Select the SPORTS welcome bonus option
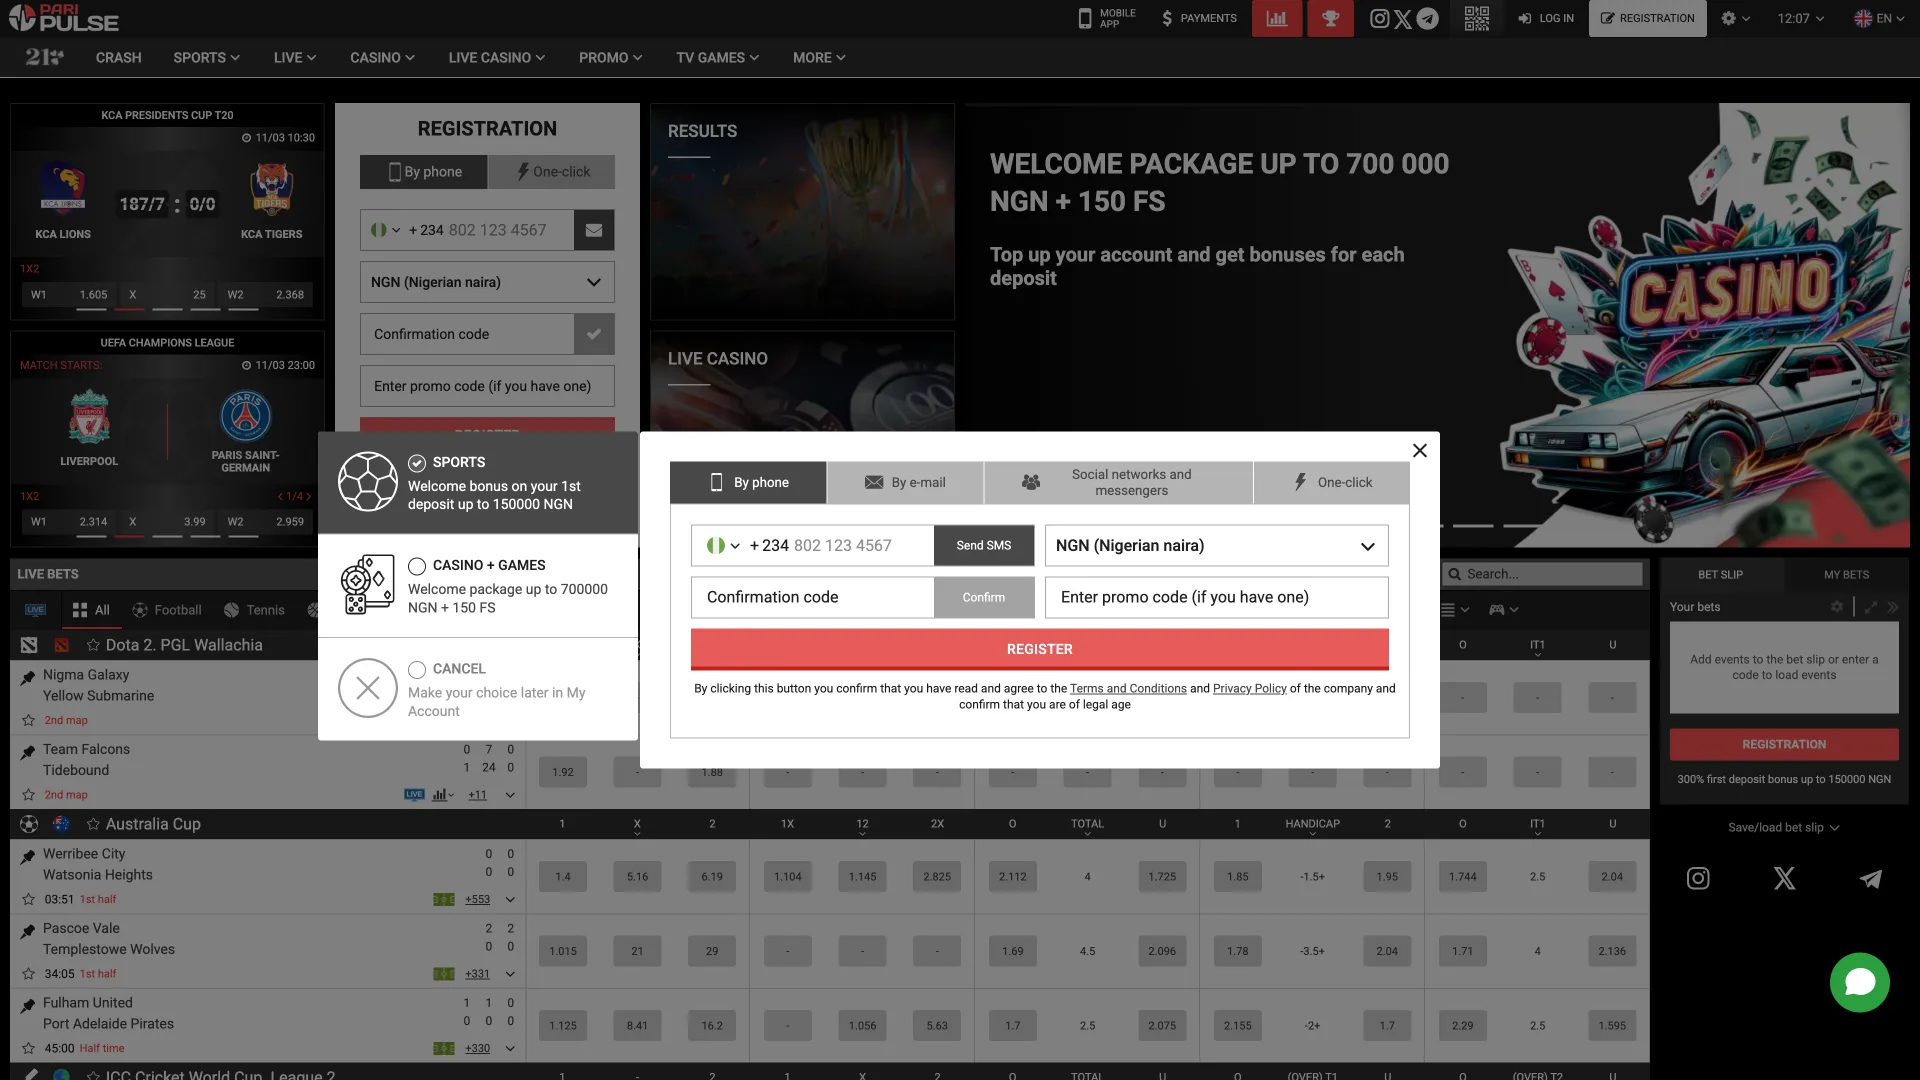 click(478, 483)
